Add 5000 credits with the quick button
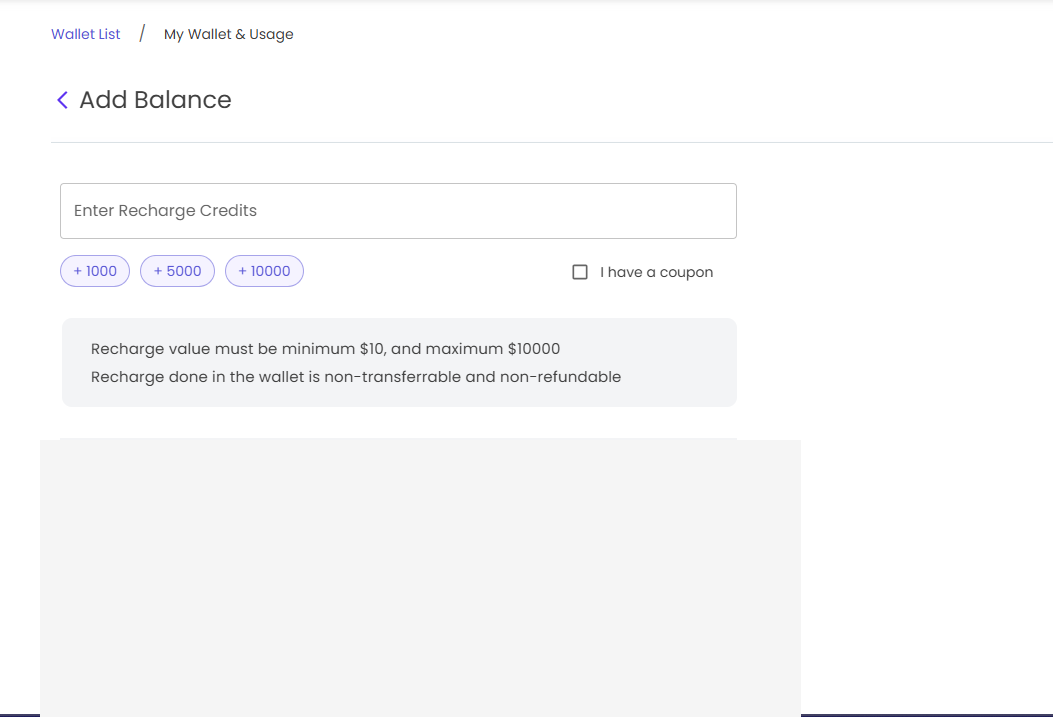This screenshot has width=1053, height=717. tap(177, 271)
